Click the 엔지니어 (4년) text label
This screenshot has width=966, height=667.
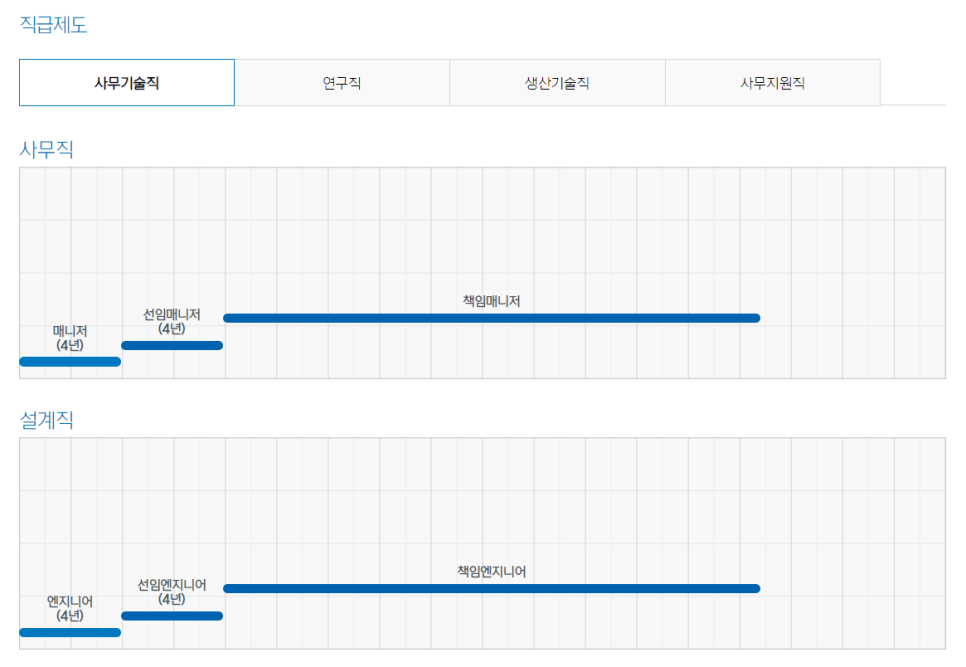tap(70, 608)
